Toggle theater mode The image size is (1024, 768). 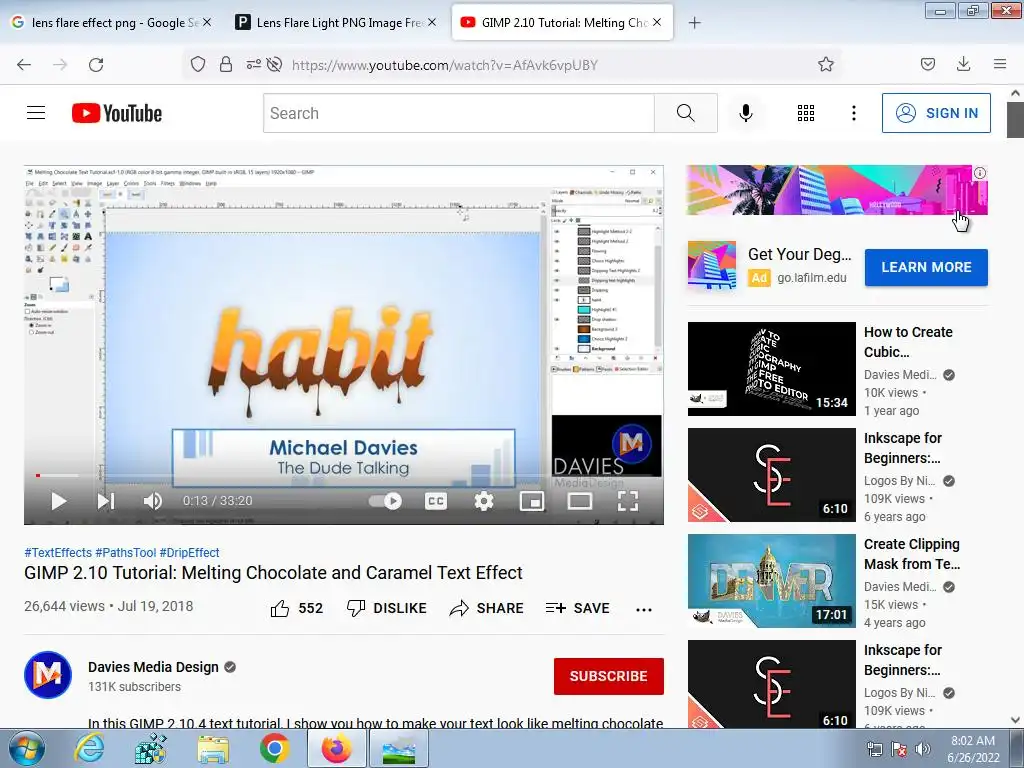pos(579,501)
